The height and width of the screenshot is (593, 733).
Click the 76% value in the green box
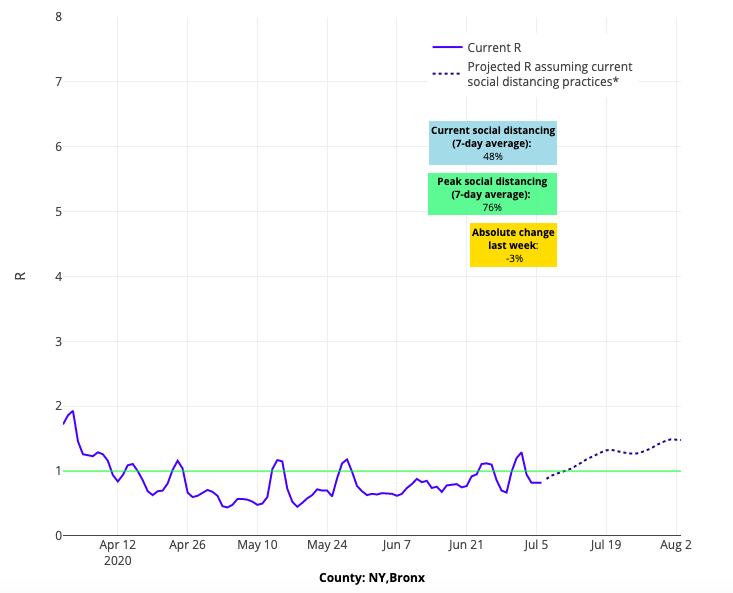click(492, 208)
